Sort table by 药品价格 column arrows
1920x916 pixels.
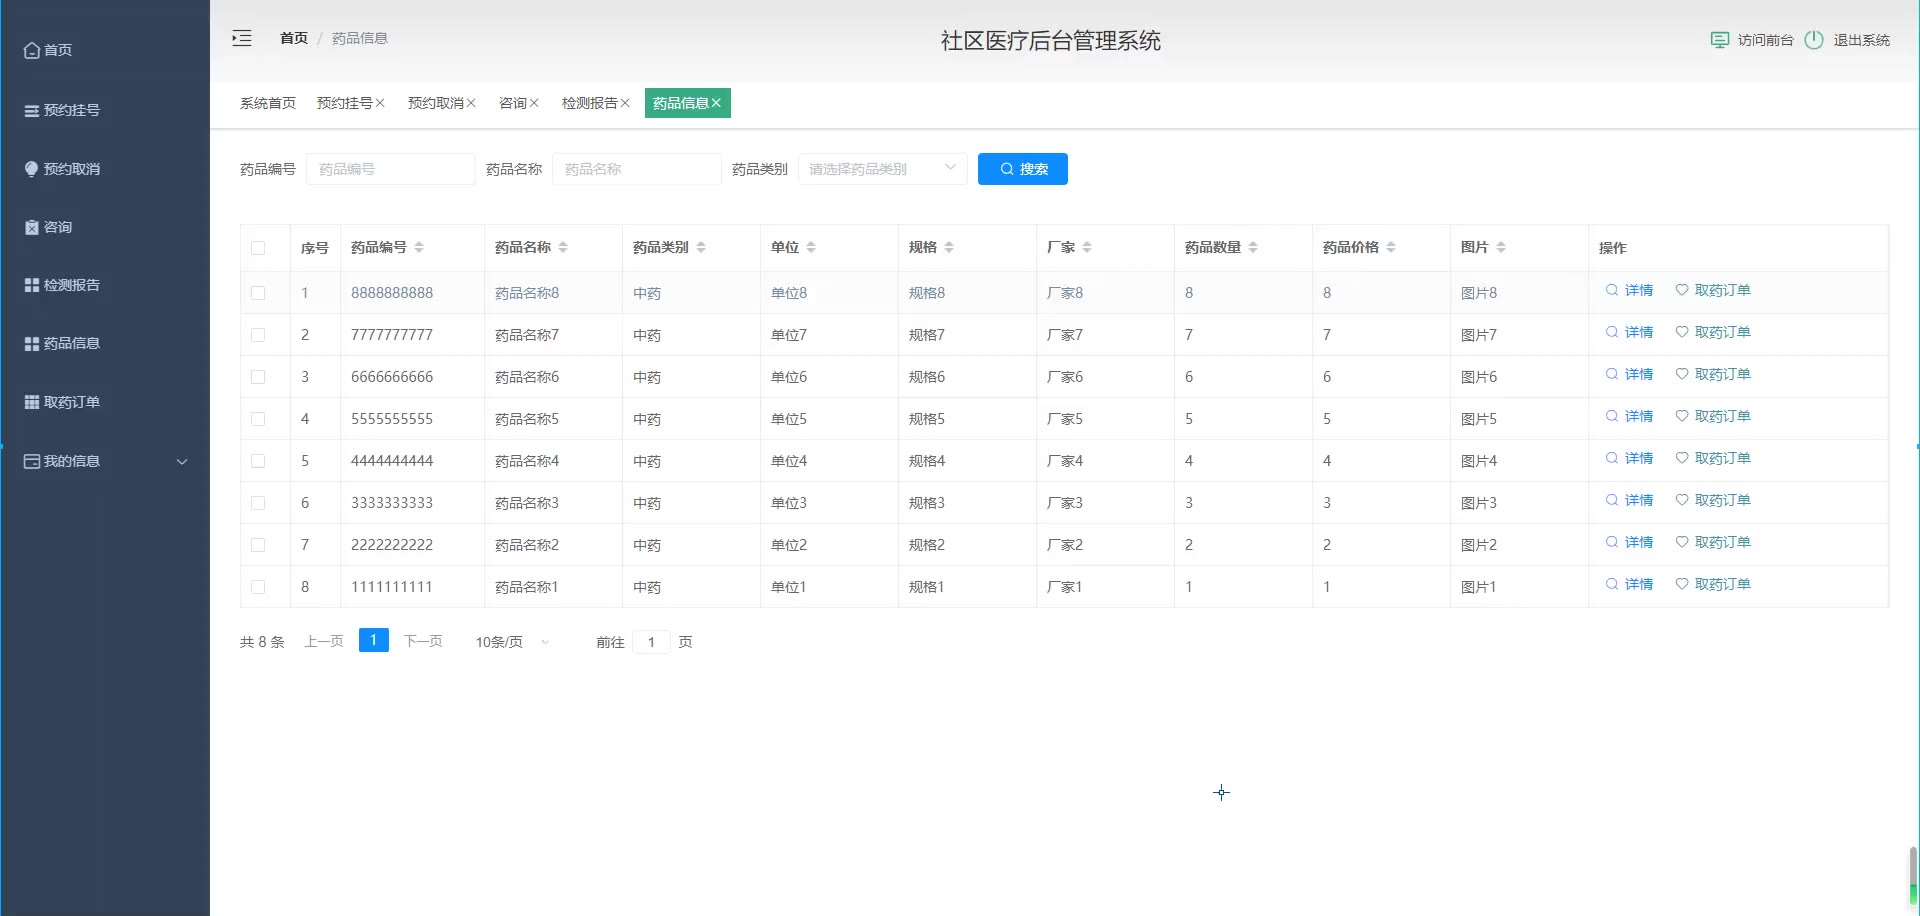1391,247
